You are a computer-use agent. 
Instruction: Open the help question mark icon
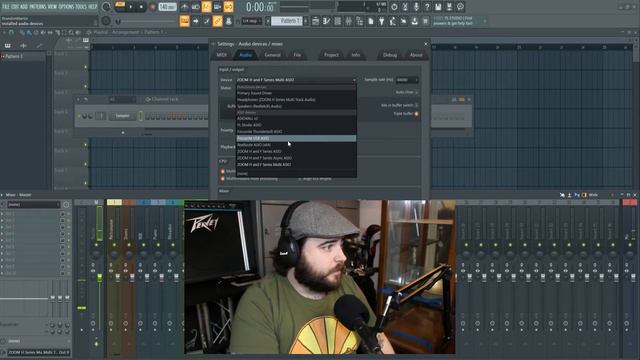(427, 7)
